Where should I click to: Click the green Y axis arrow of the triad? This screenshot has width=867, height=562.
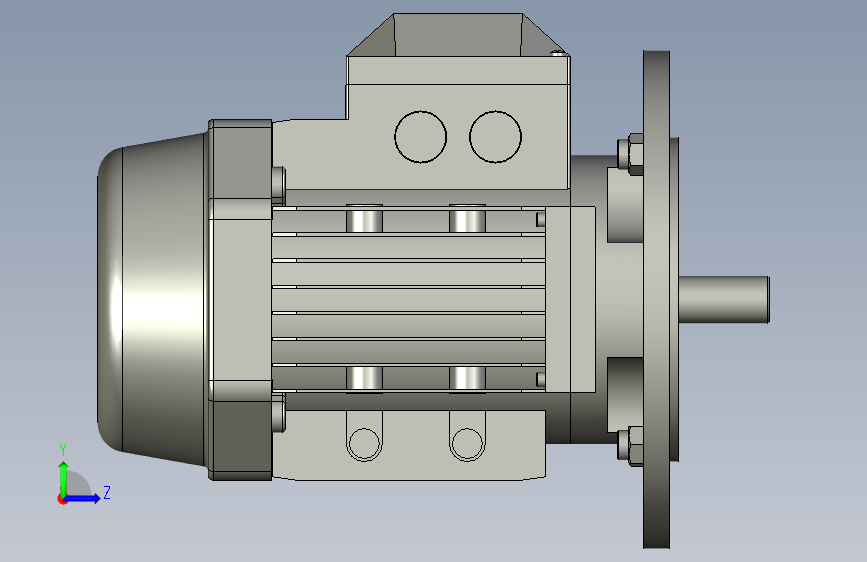tap(63, 477)
